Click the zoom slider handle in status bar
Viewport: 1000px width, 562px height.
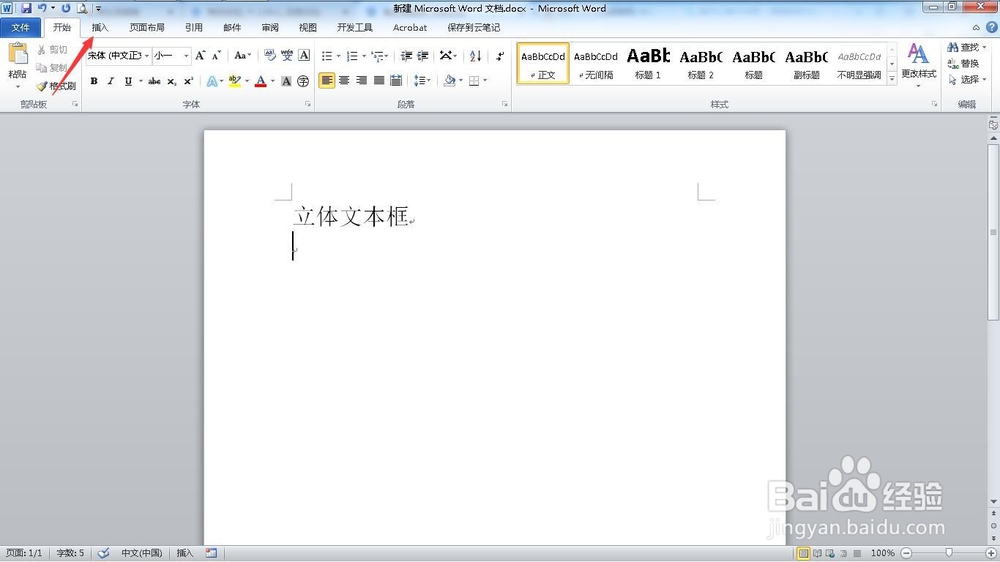pos(949,553)
